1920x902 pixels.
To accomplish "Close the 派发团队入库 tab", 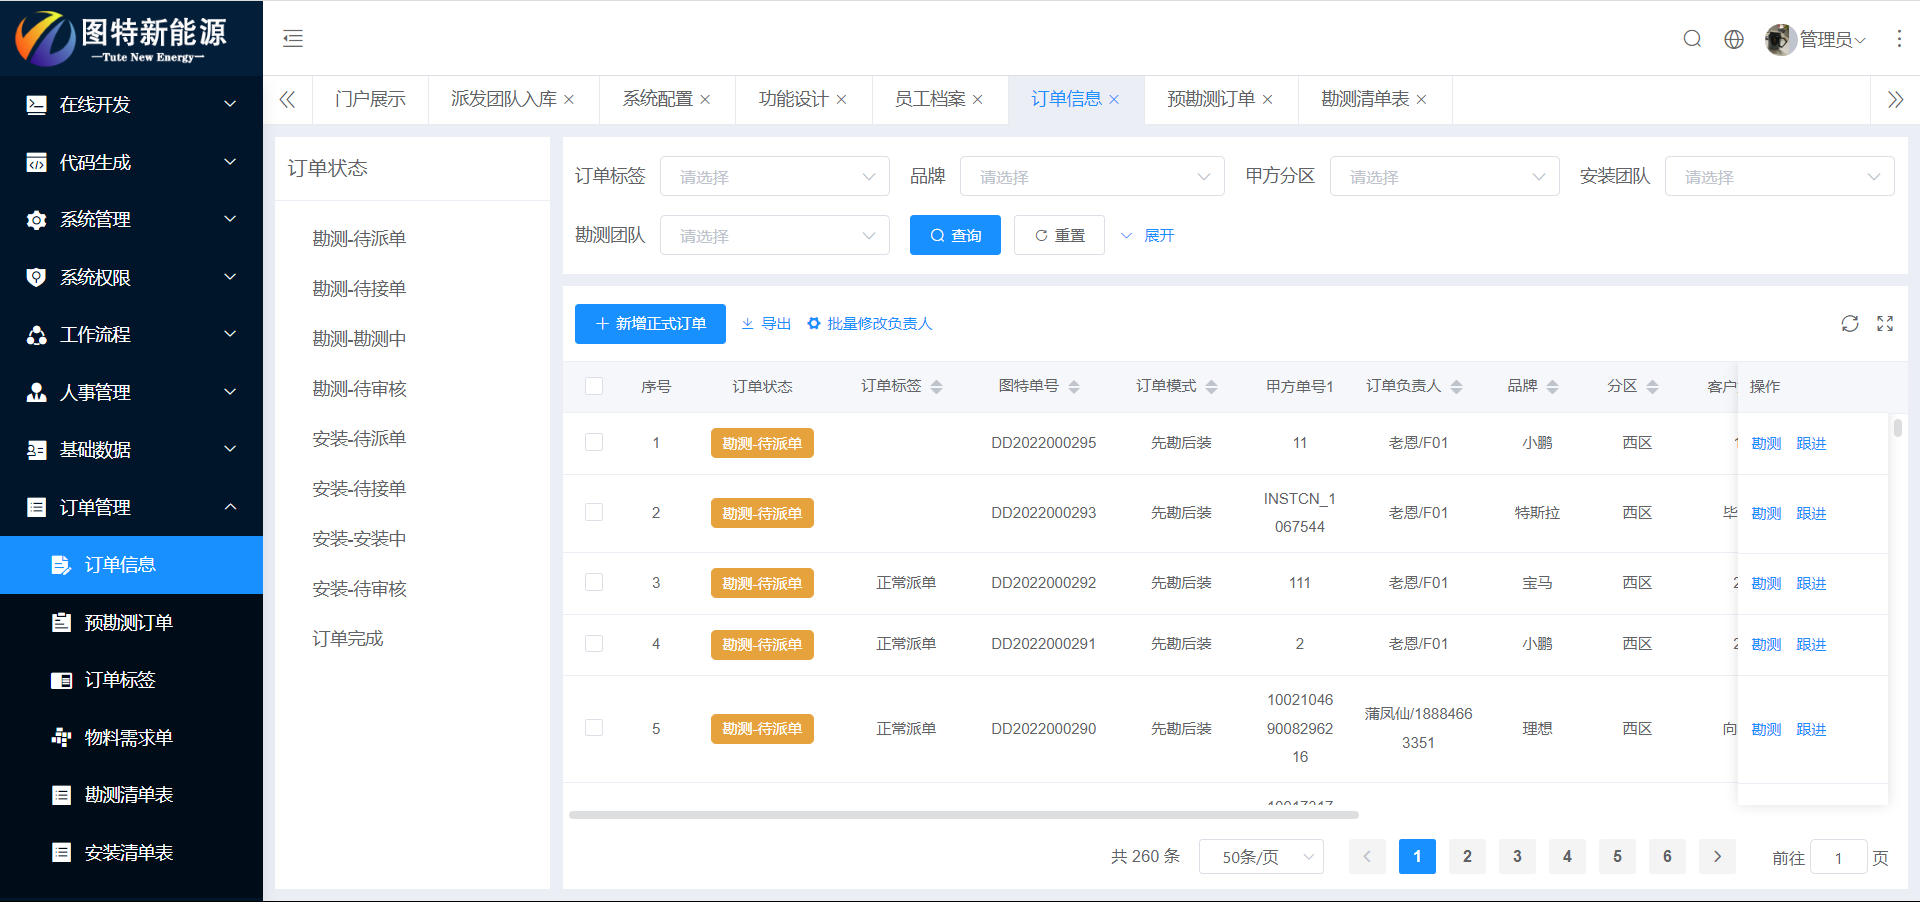I will click(569, 100).
